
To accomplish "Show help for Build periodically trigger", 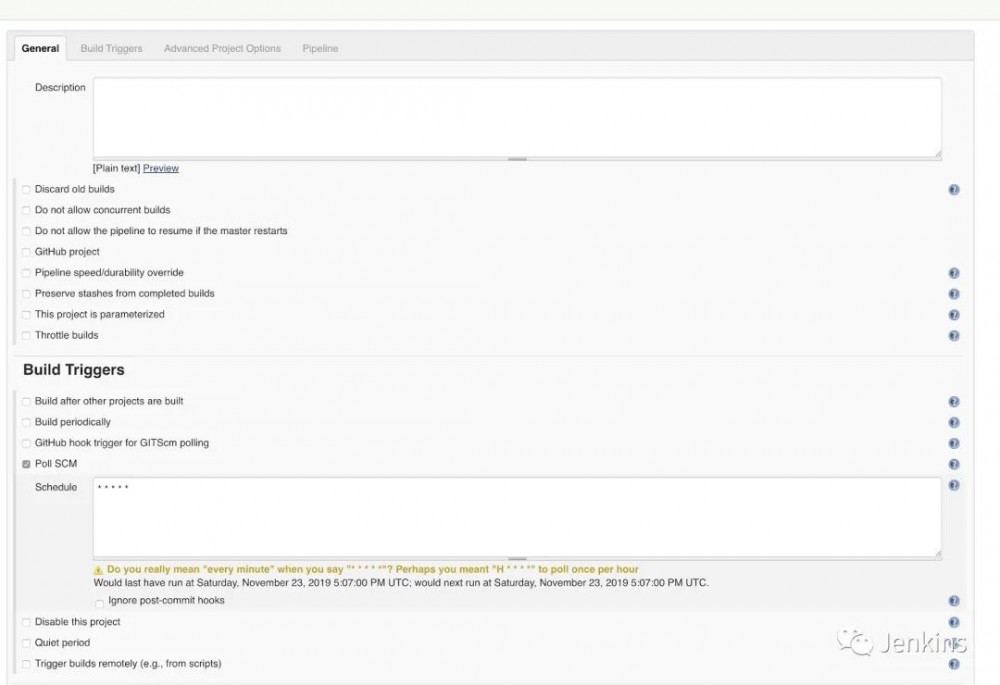I will (x=954, y=423).
